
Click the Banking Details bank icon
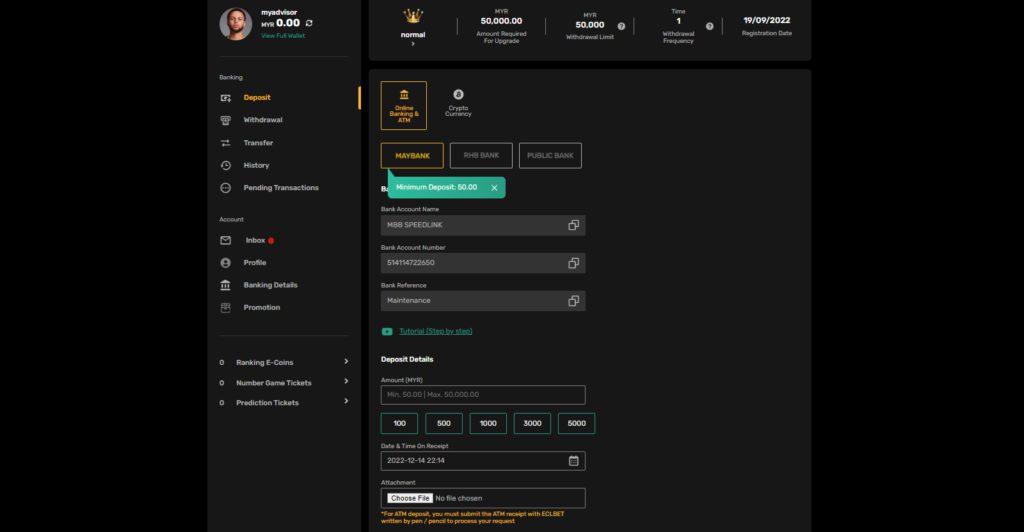(225, 285)
